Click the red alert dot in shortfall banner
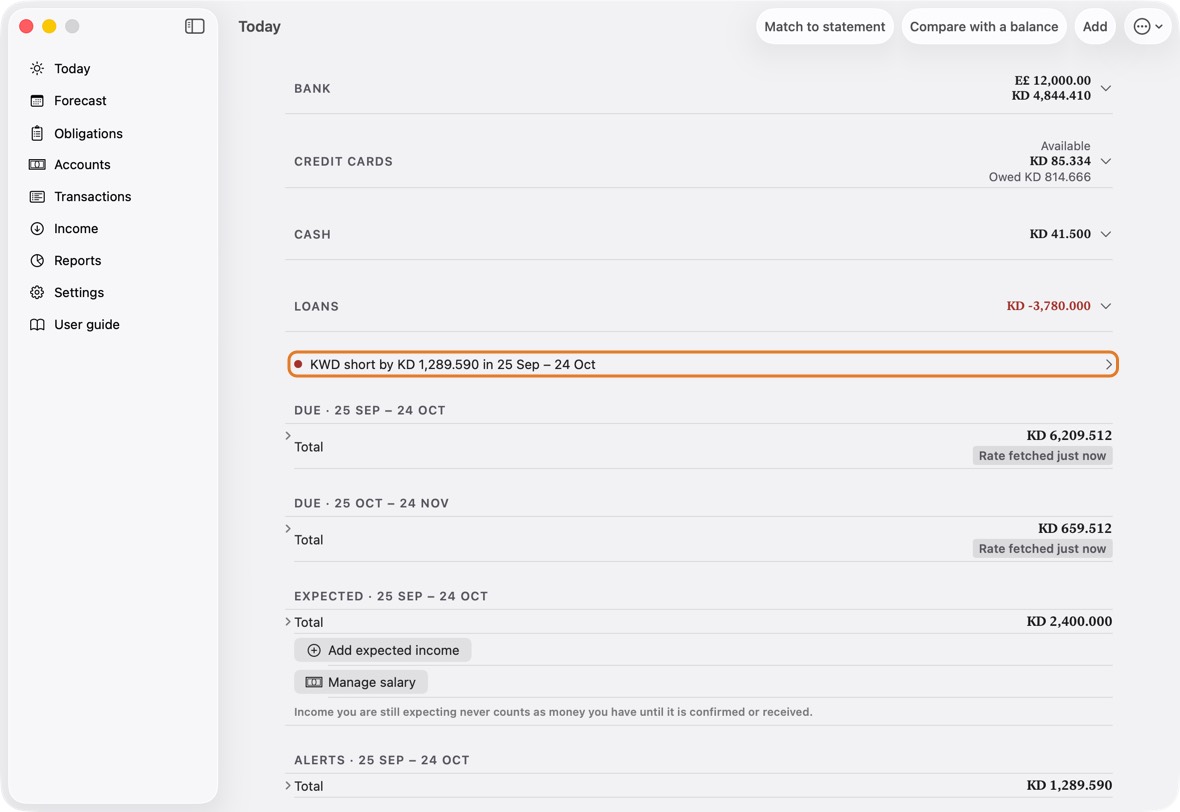This screenshot has height=812, width=1180. 298,364
